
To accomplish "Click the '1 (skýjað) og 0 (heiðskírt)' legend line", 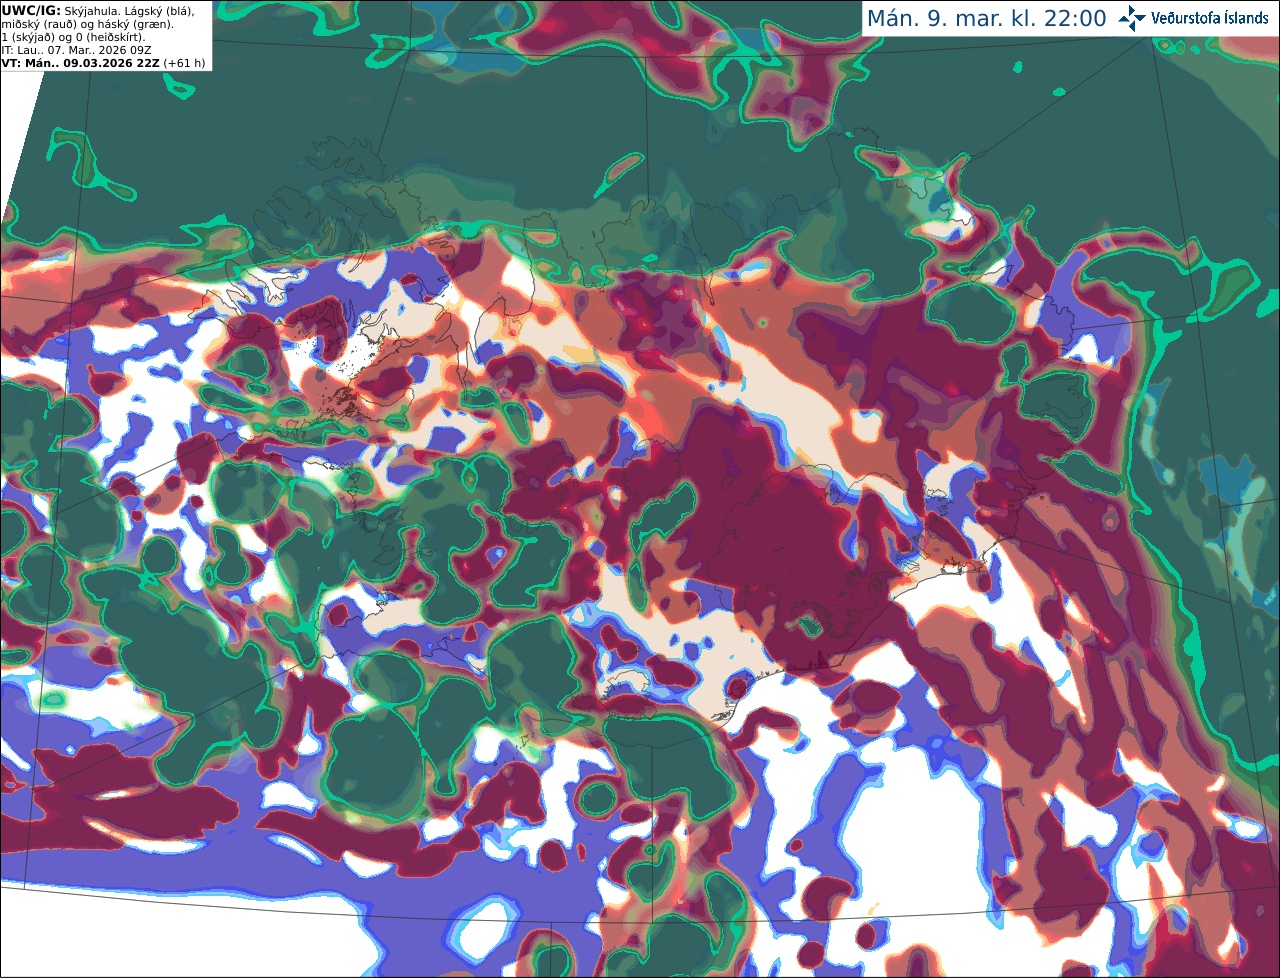I will coord(73,37).
